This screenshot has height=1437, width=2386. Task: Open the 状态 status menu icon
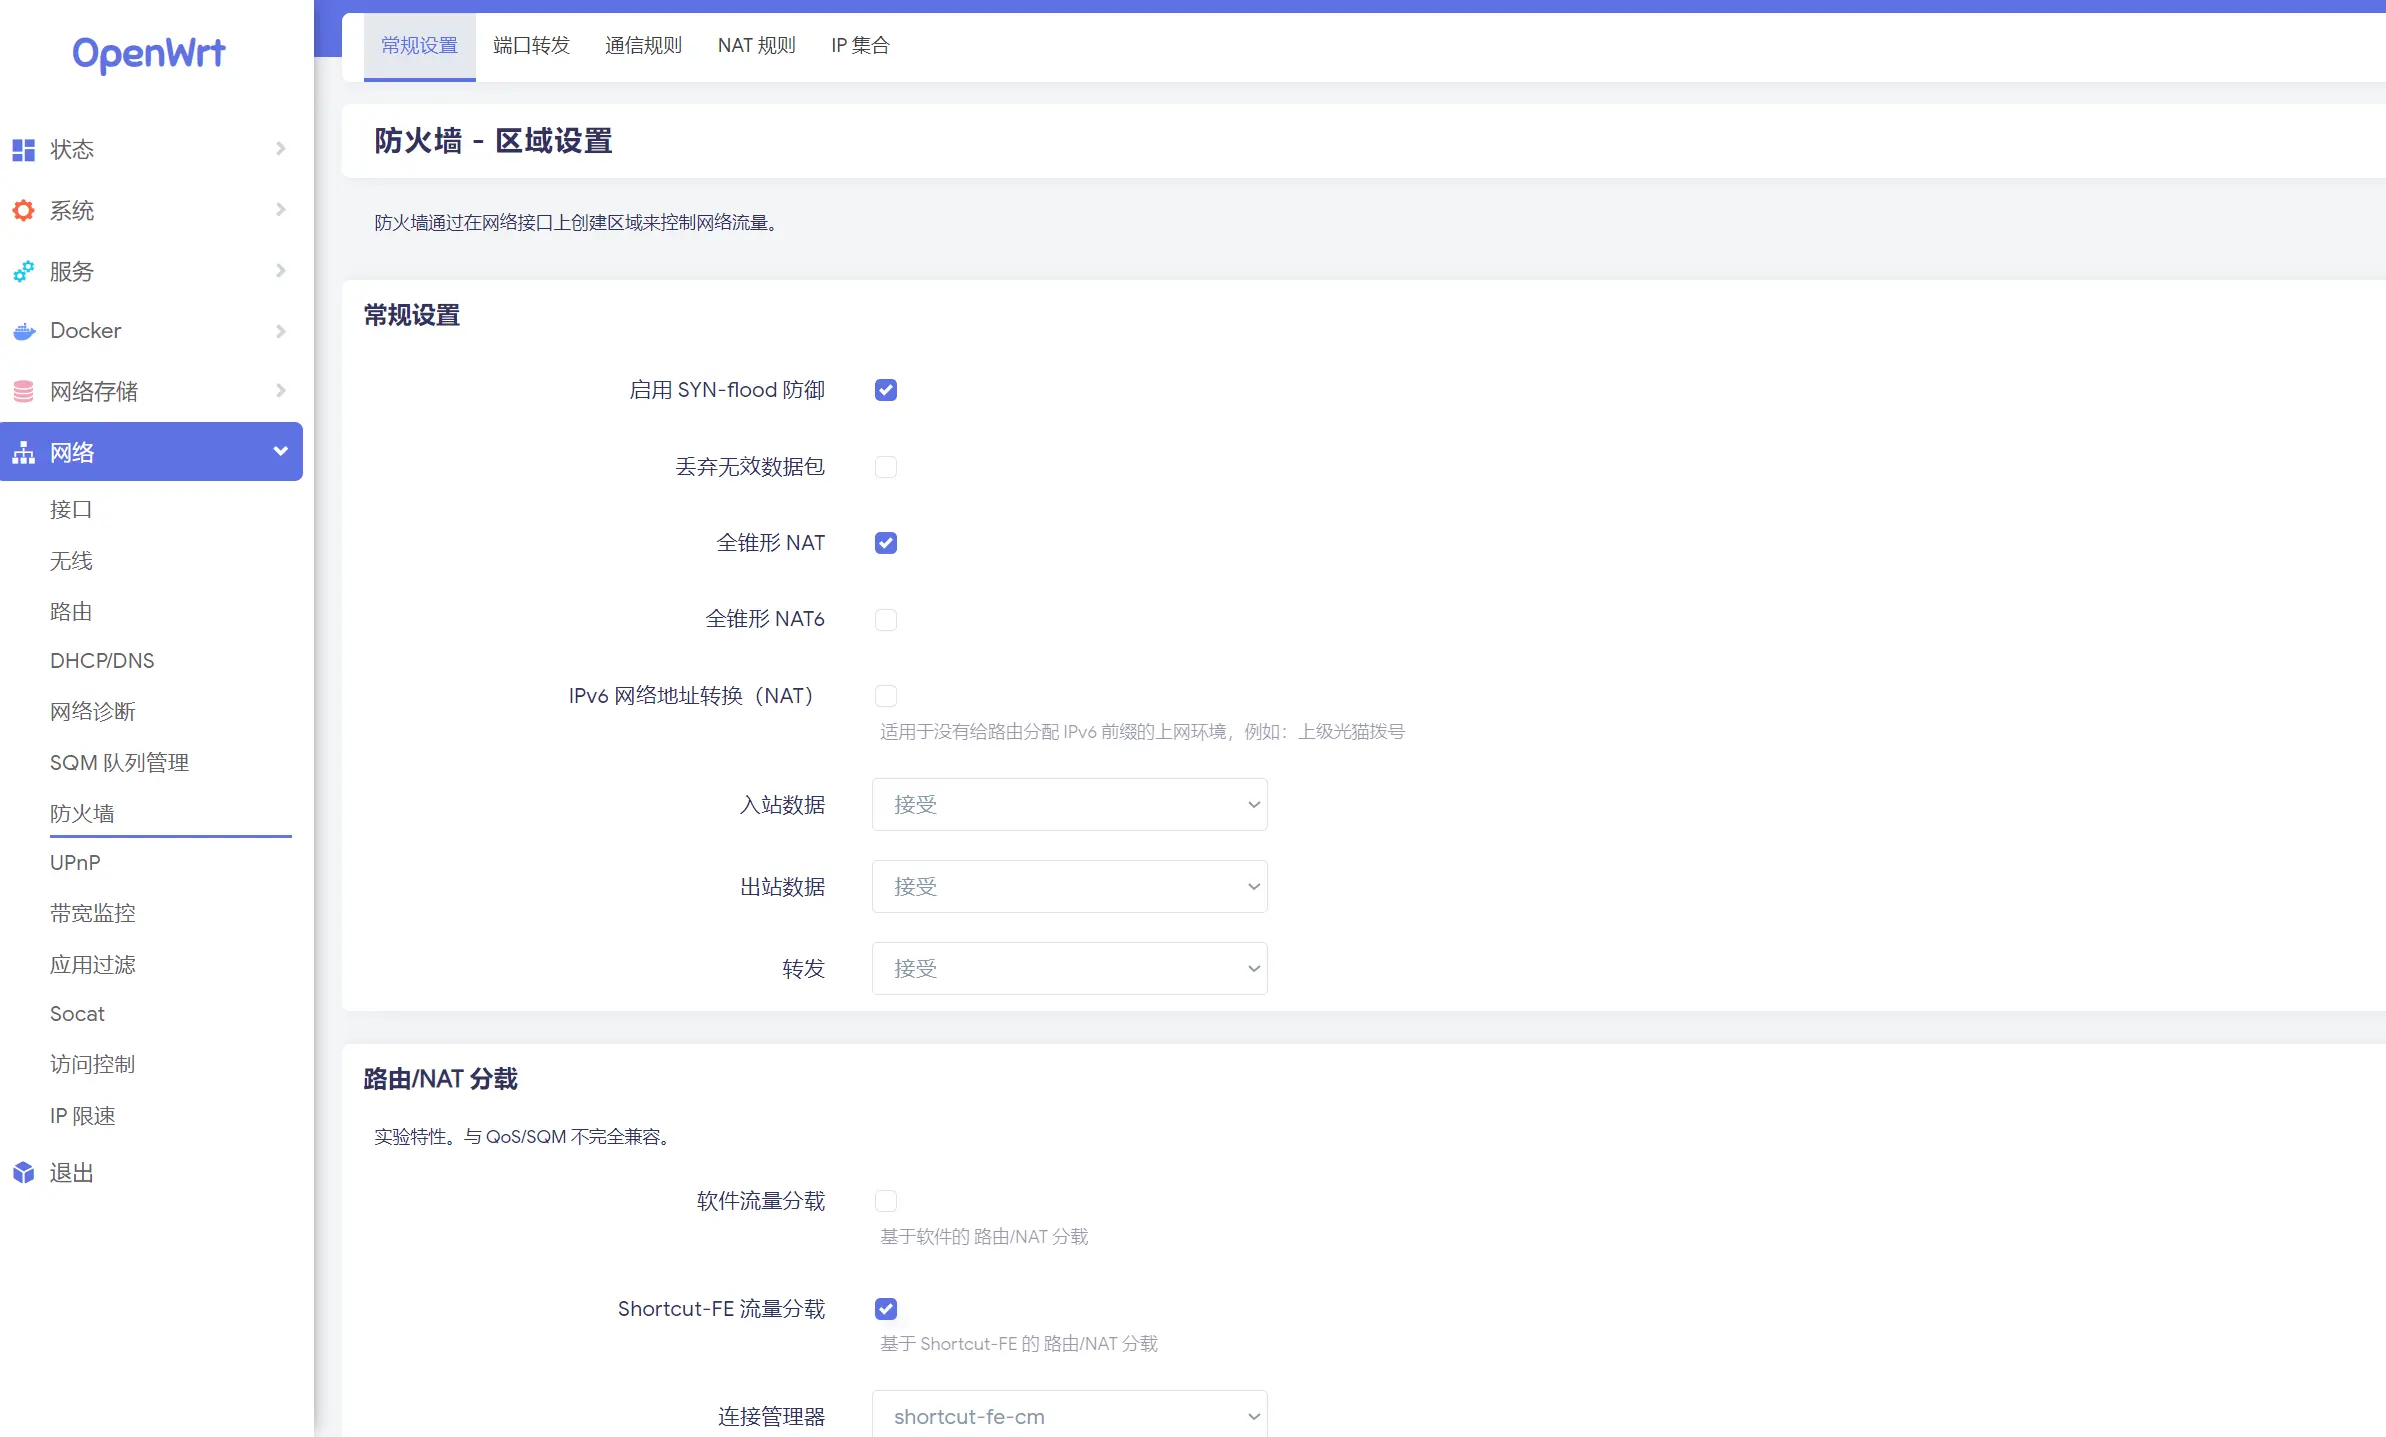pyautogui.click(x=23, y=149)
